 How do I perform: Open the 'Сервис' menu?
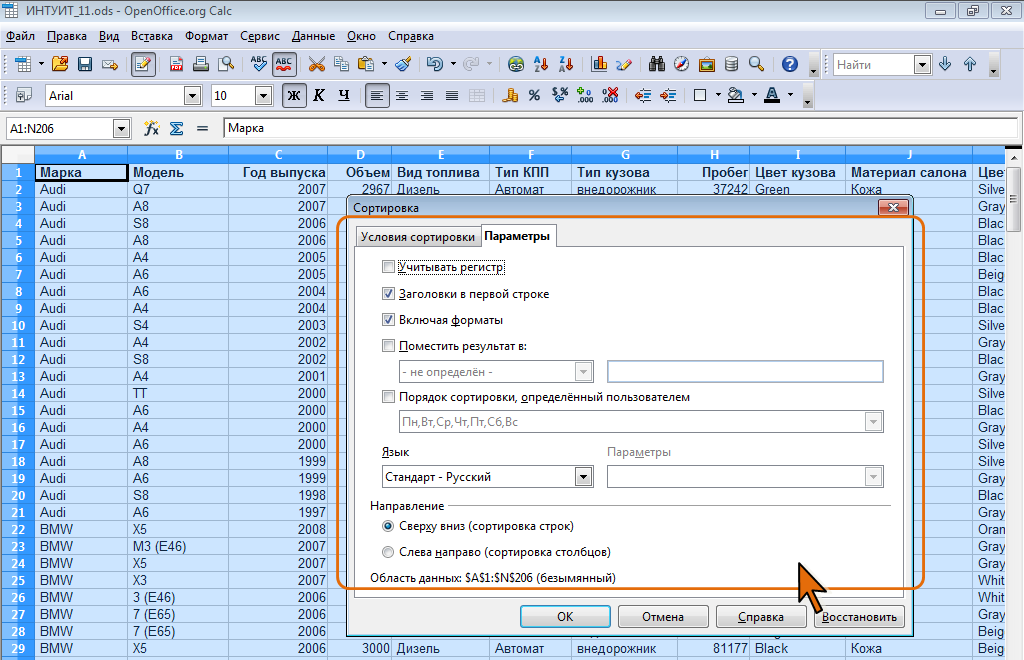[260, 36]
